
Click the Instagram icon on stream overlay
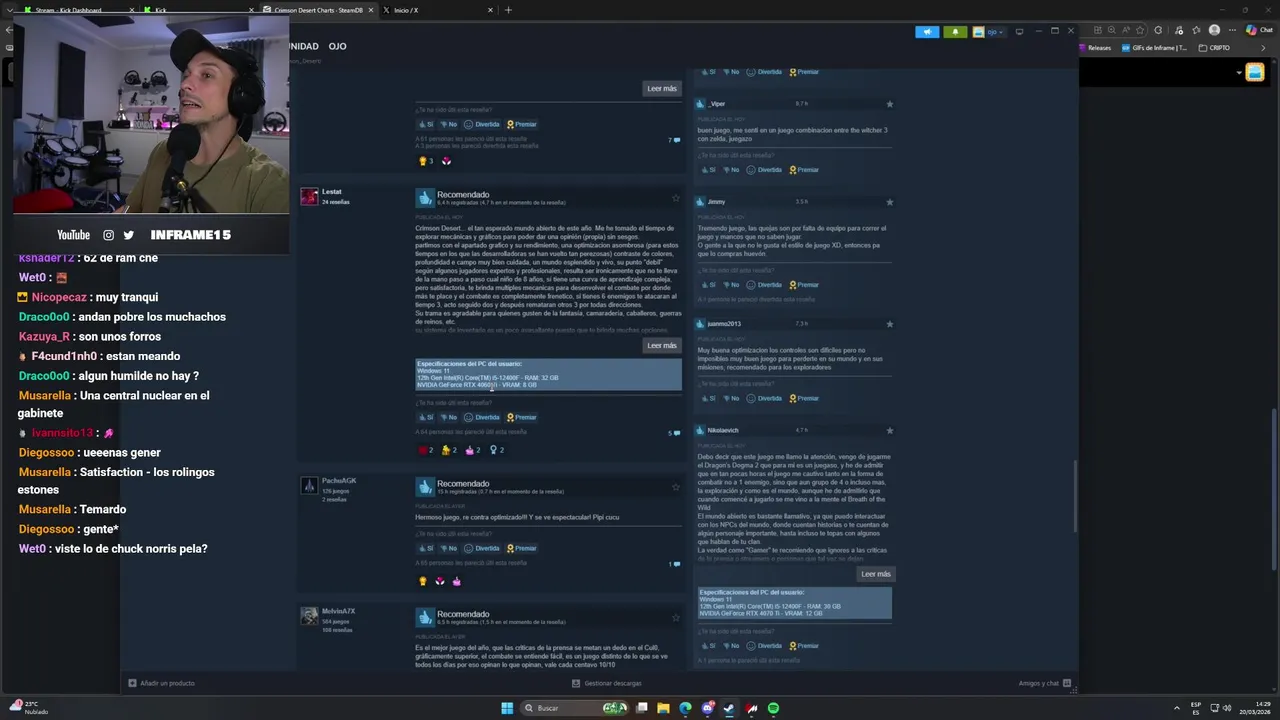[109, 235]
